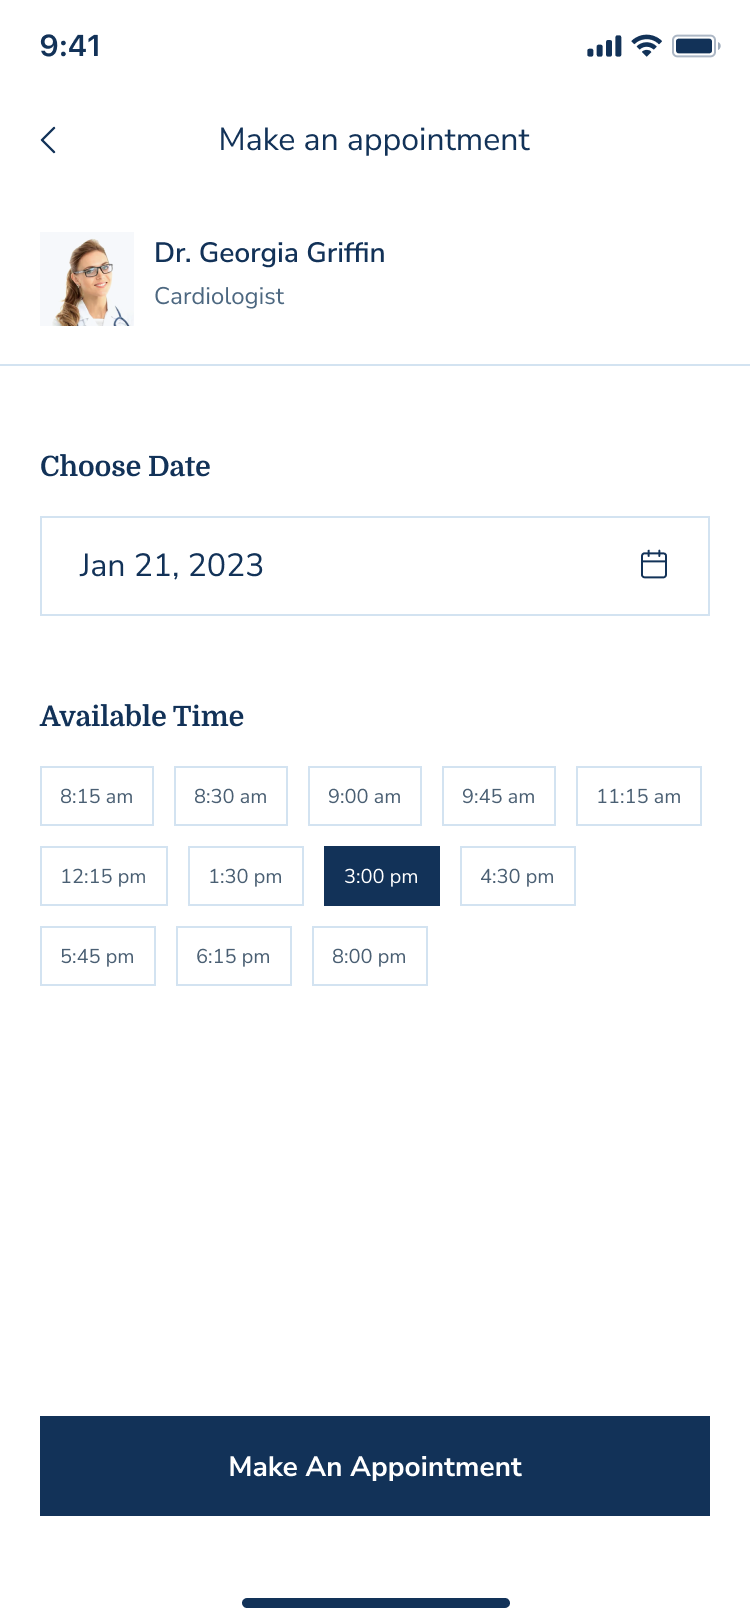Go back using the left arrow
This screenshot has height=1624, width=750.
click(x=49, y=140)
